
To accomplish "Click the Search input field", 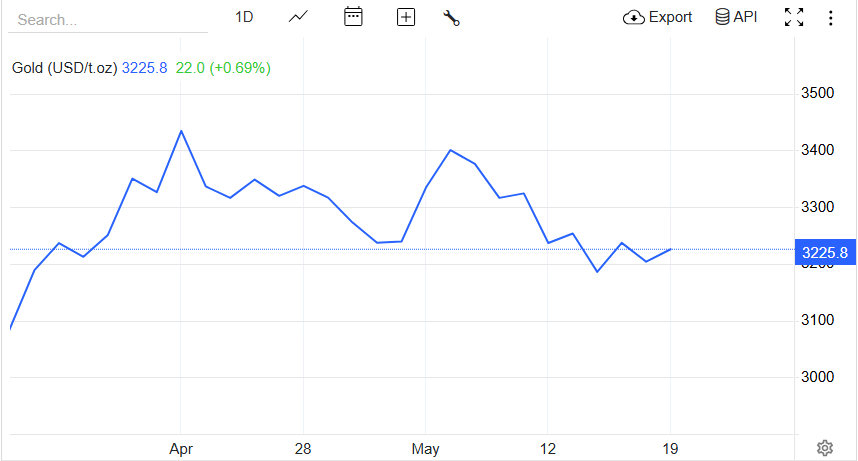I will click(x=108, y=20).
